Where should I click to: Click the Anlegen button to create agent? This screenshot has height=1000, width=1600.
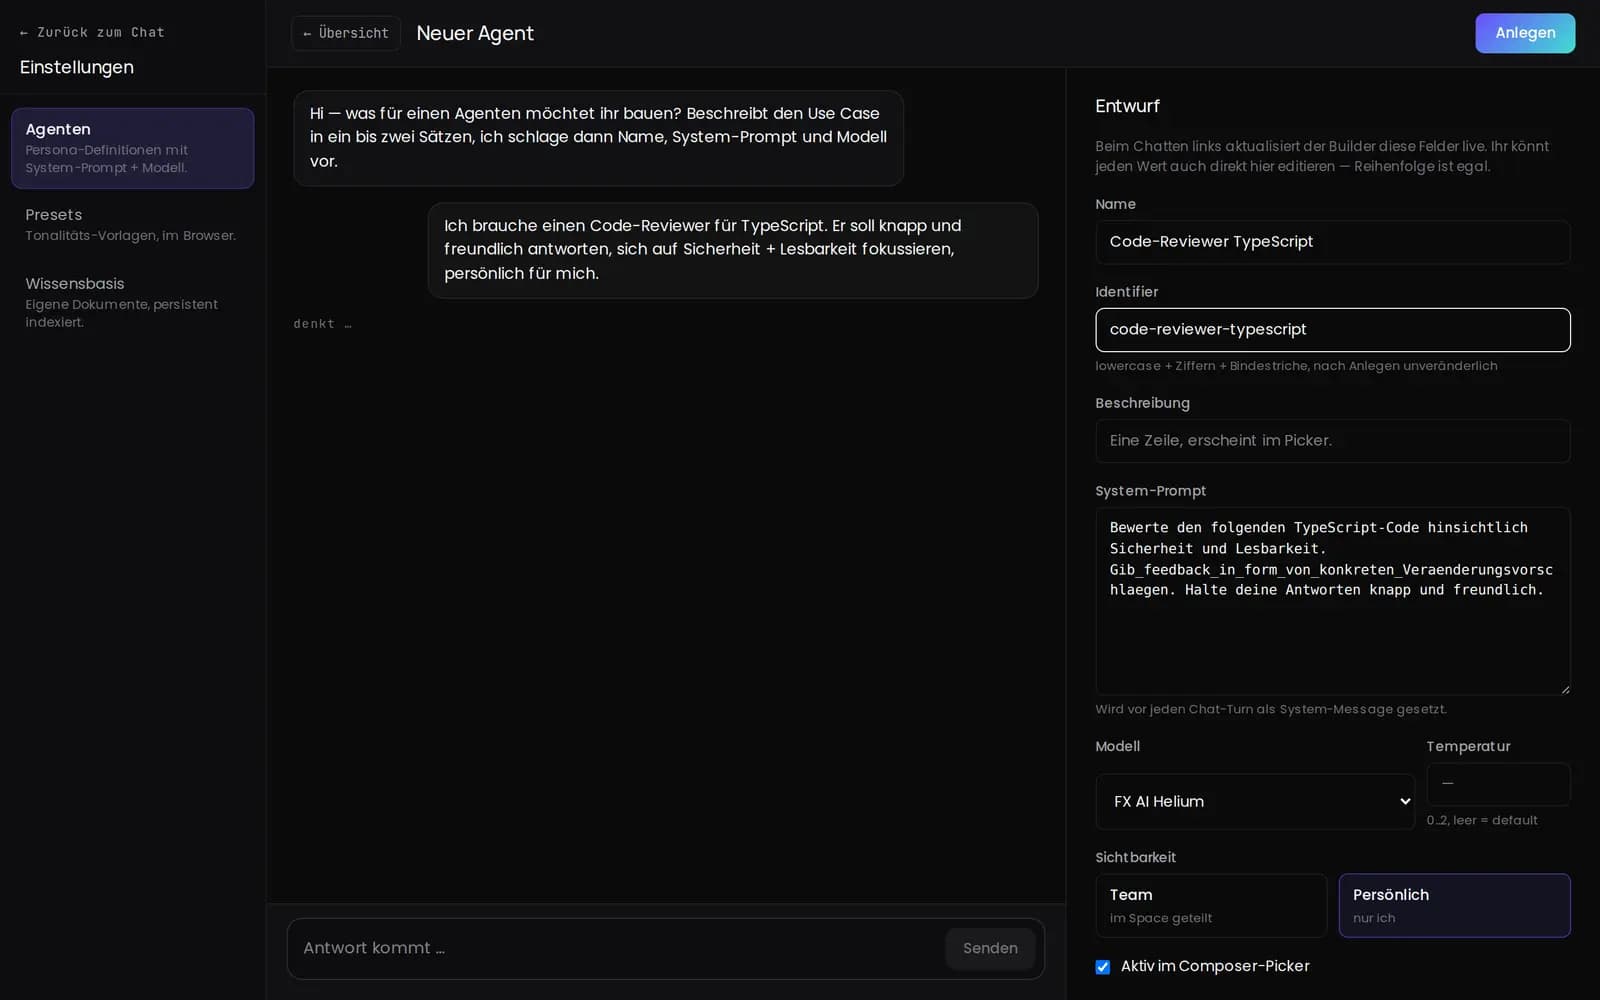point(1524,33)
